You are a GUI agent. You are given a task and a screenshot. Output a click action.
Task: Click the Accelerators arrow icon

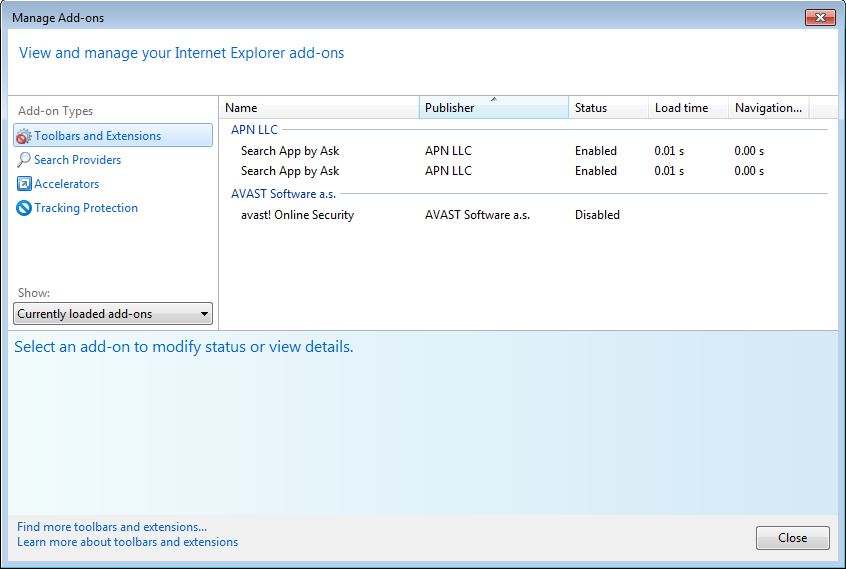[x=24, y=184]
